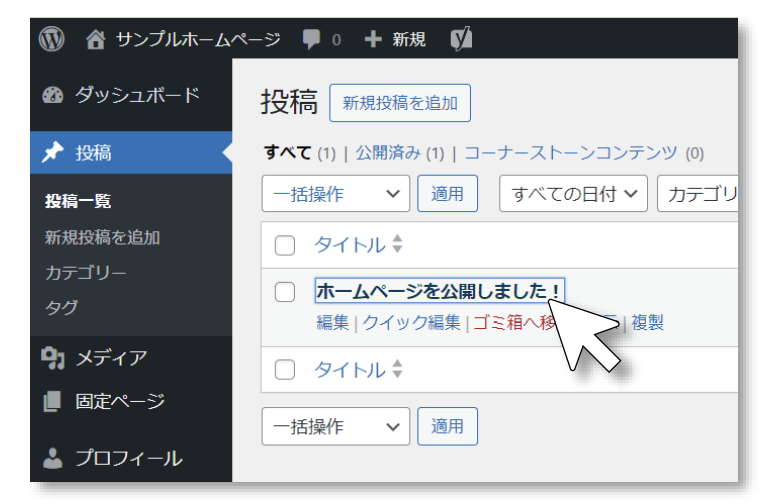Click the メディア sidebar icon
The image size is (774, 504).
54,357
